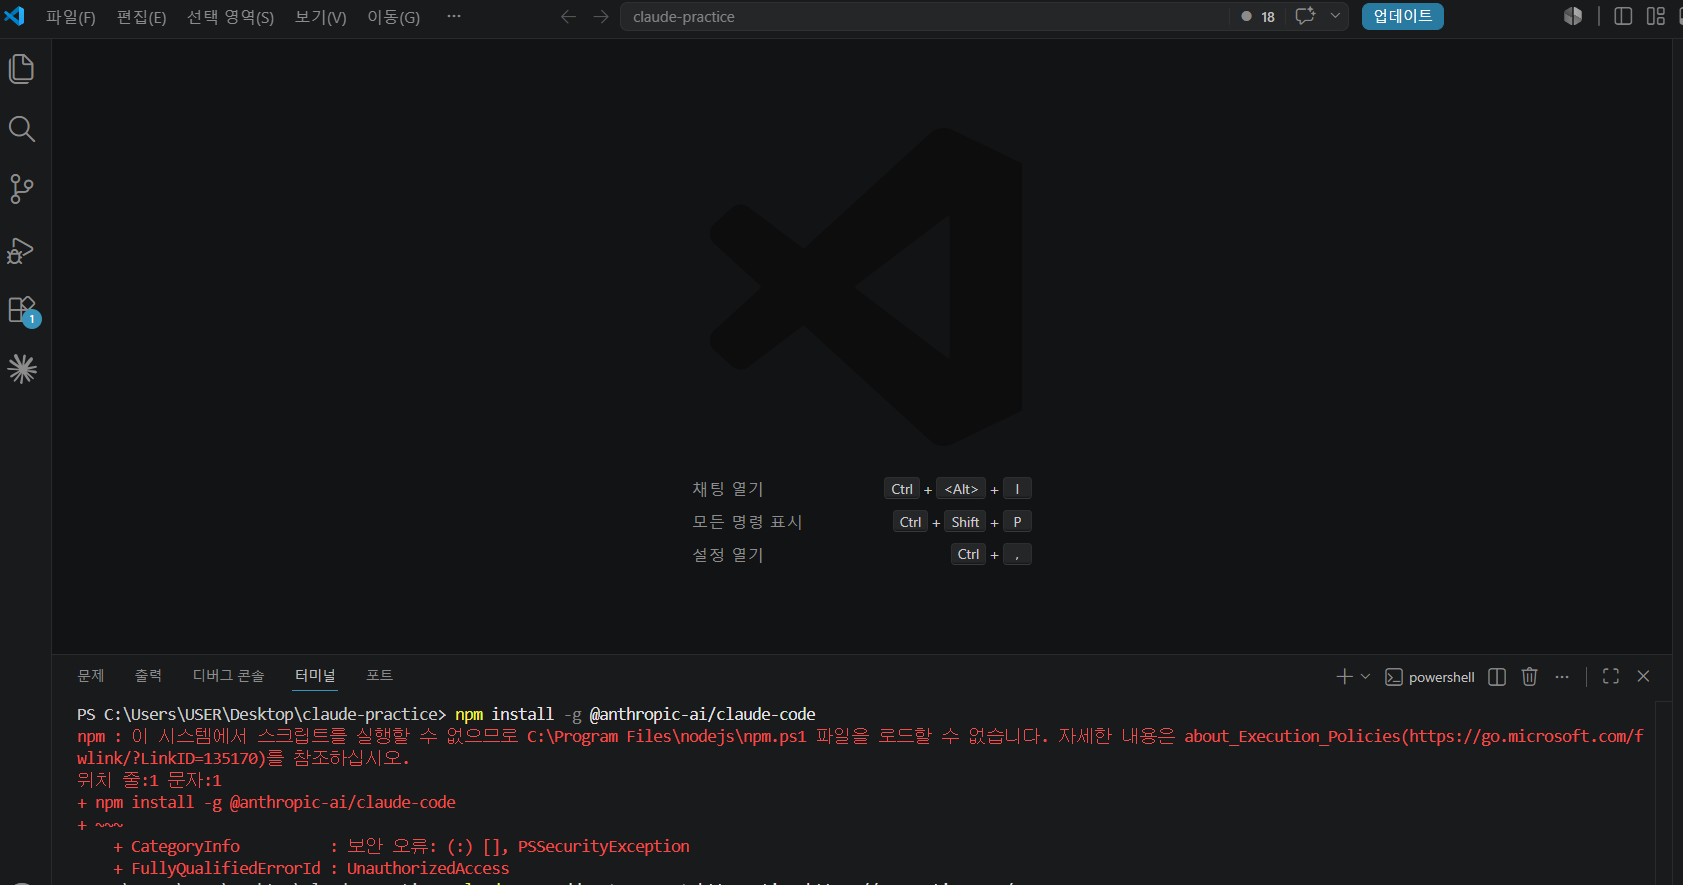1683x885 pixels.
Task: Click the 설정 열기 shortcut hint
Action: [x=728, y=555]
